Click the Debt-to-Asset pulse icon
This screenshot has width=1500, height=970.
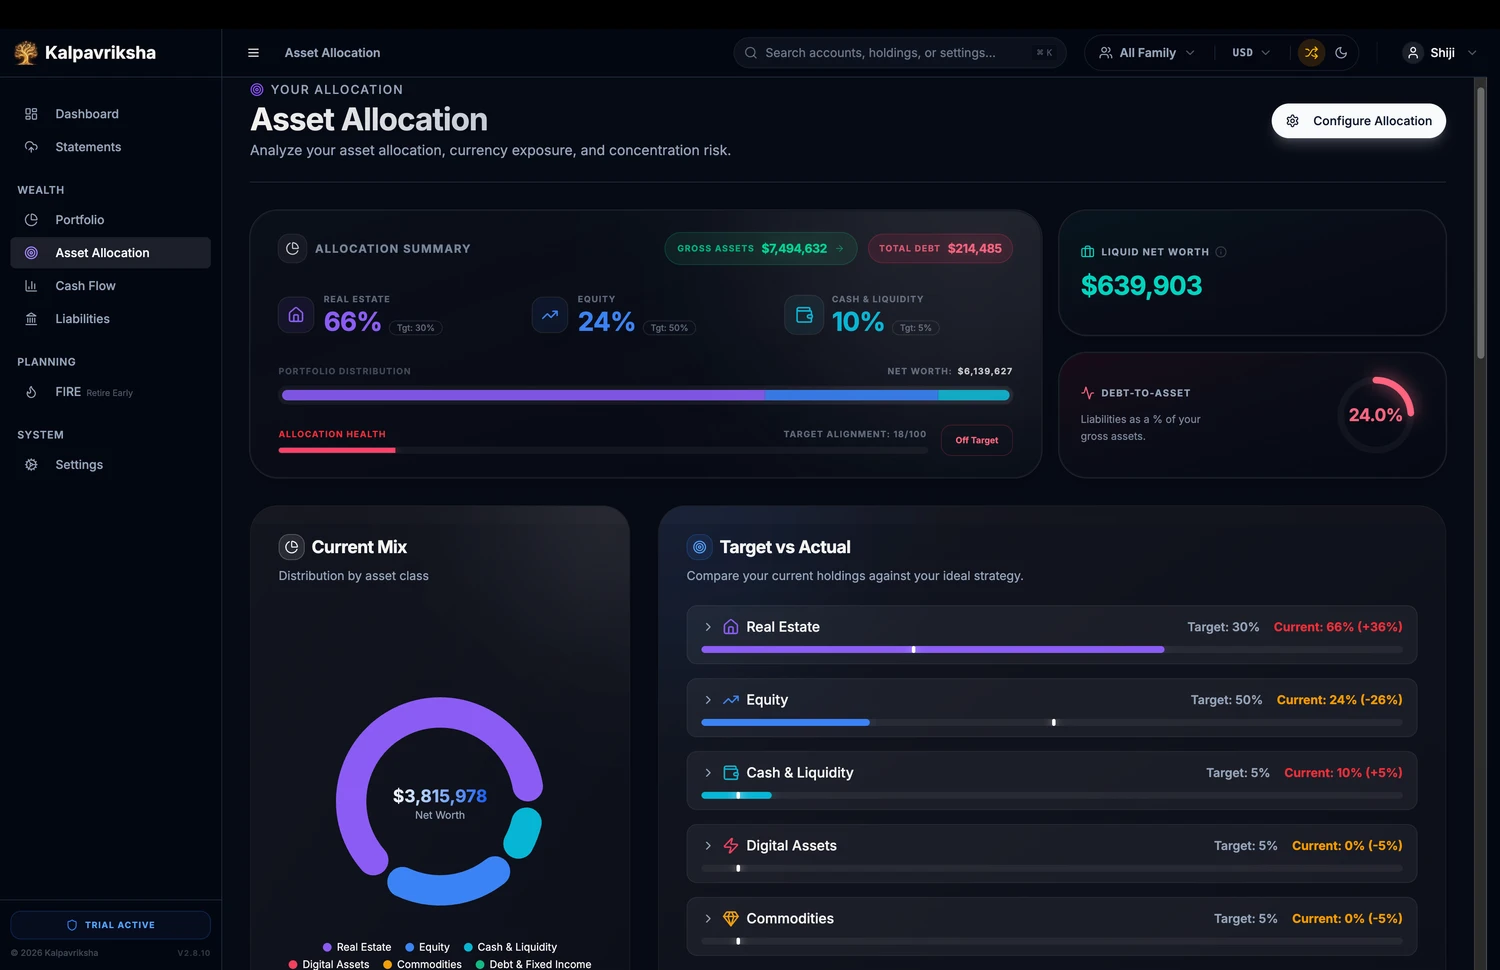pos(1088,393)
